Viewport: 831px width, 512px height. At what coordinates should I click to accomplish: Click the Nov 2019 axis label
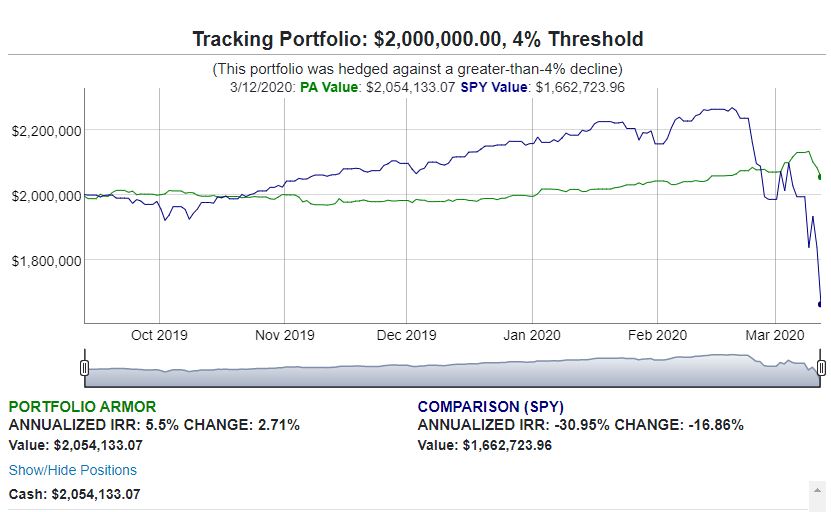coord(285,335)
